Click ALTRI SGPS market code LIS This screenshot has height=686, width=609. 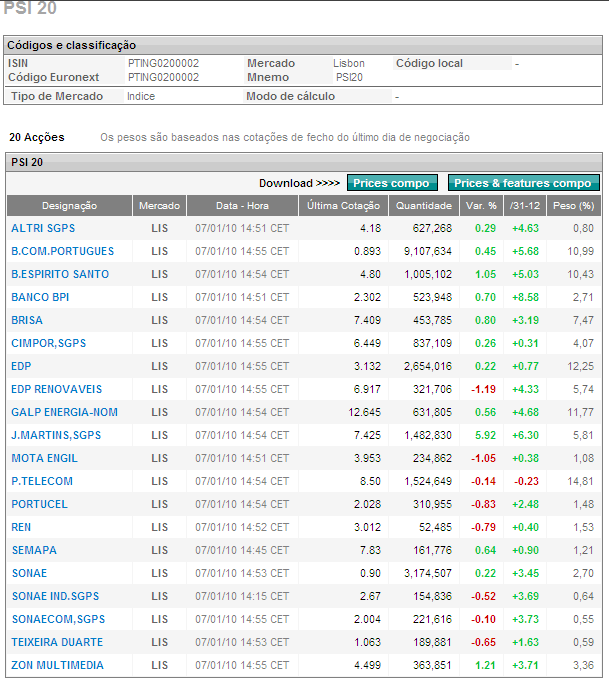tap(160, 228)
